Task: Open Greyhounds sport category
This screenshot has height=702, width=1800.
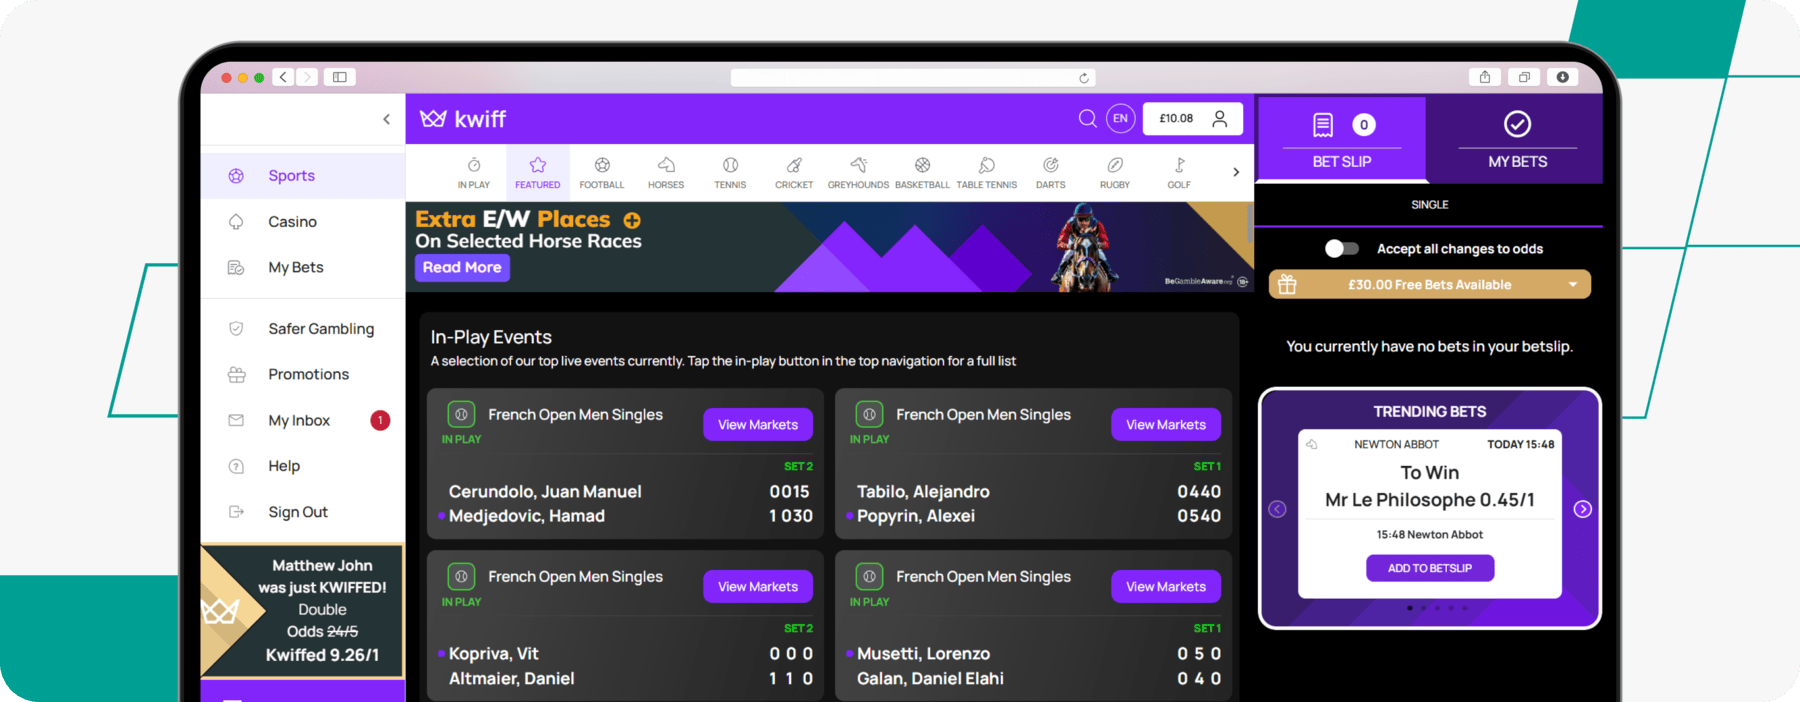Action: point(858,172)
